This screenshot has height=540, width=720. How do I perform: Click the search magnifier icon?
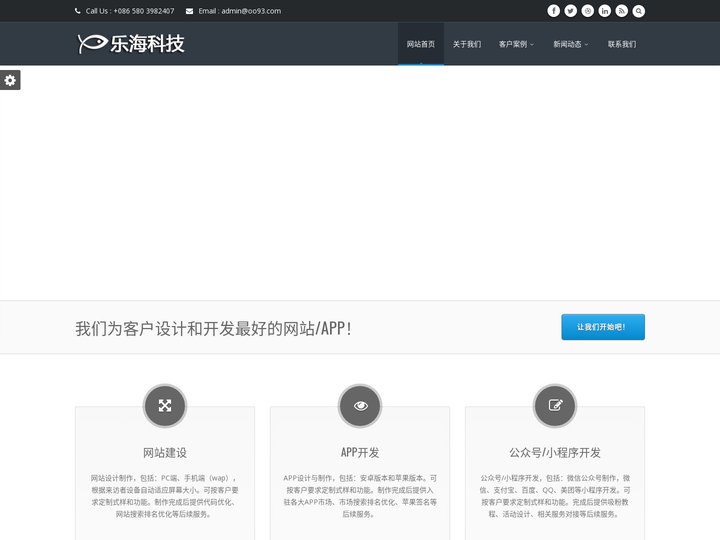638,11
